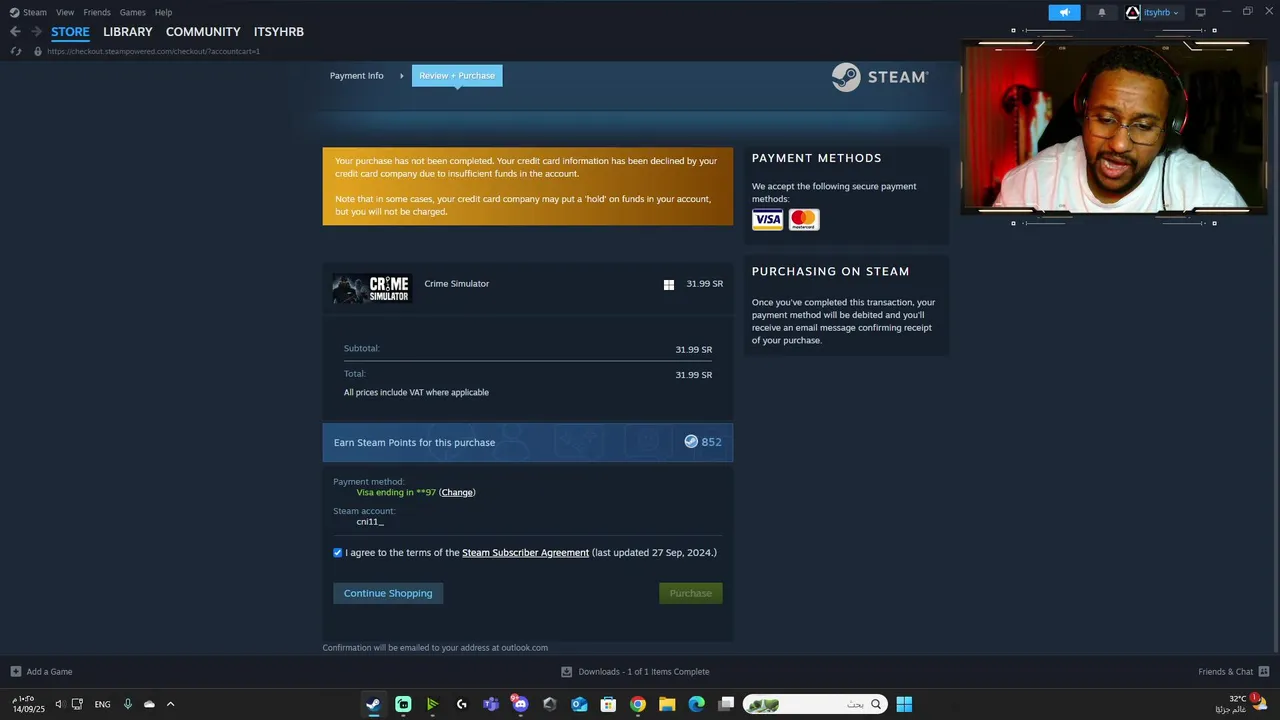Open Steam announcements megaphone button
1280x720 pixels.
pos(1064,12)
